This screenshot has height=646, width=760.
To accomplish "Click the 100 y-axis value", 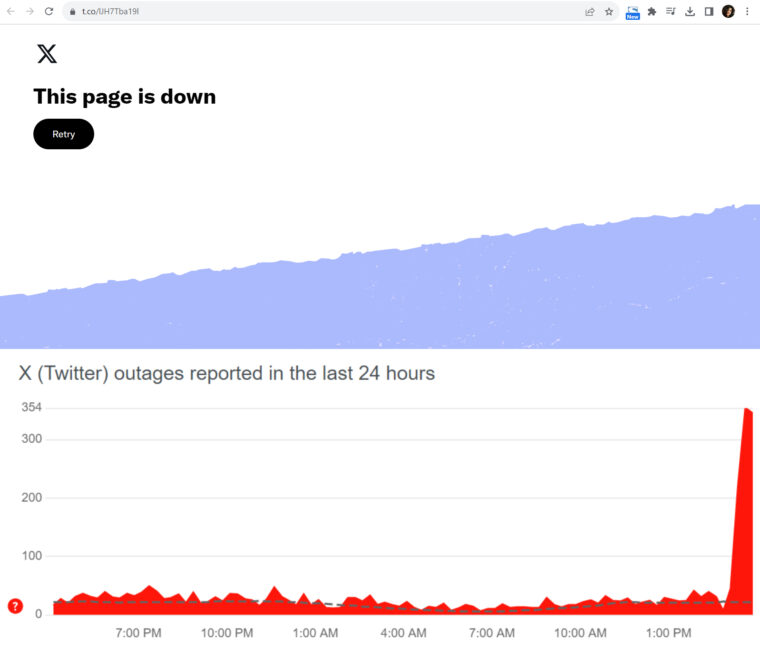I will pyautogui.click(x=32, y=555).
